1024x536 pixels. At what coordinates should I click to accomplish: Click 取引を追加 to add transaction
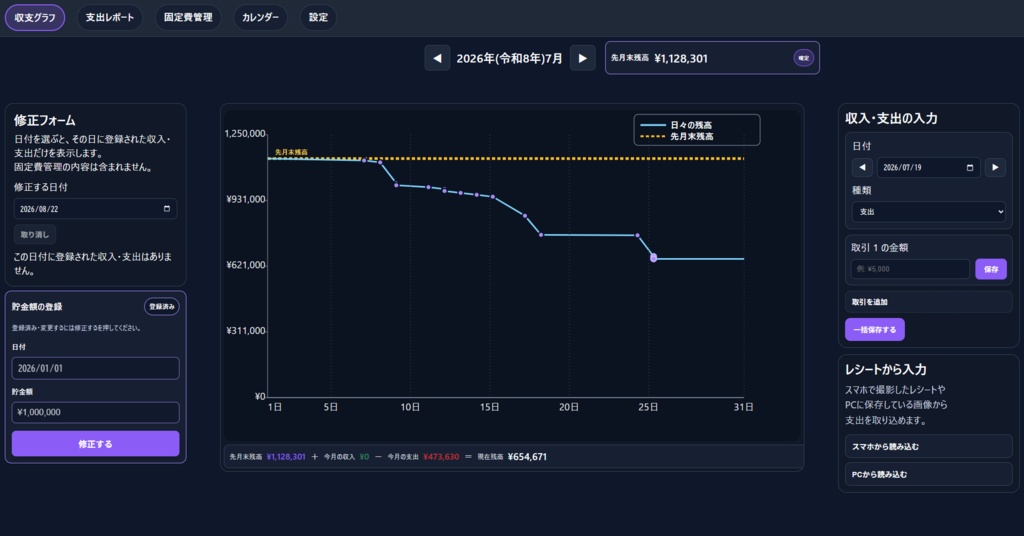[x=928, y=302]
